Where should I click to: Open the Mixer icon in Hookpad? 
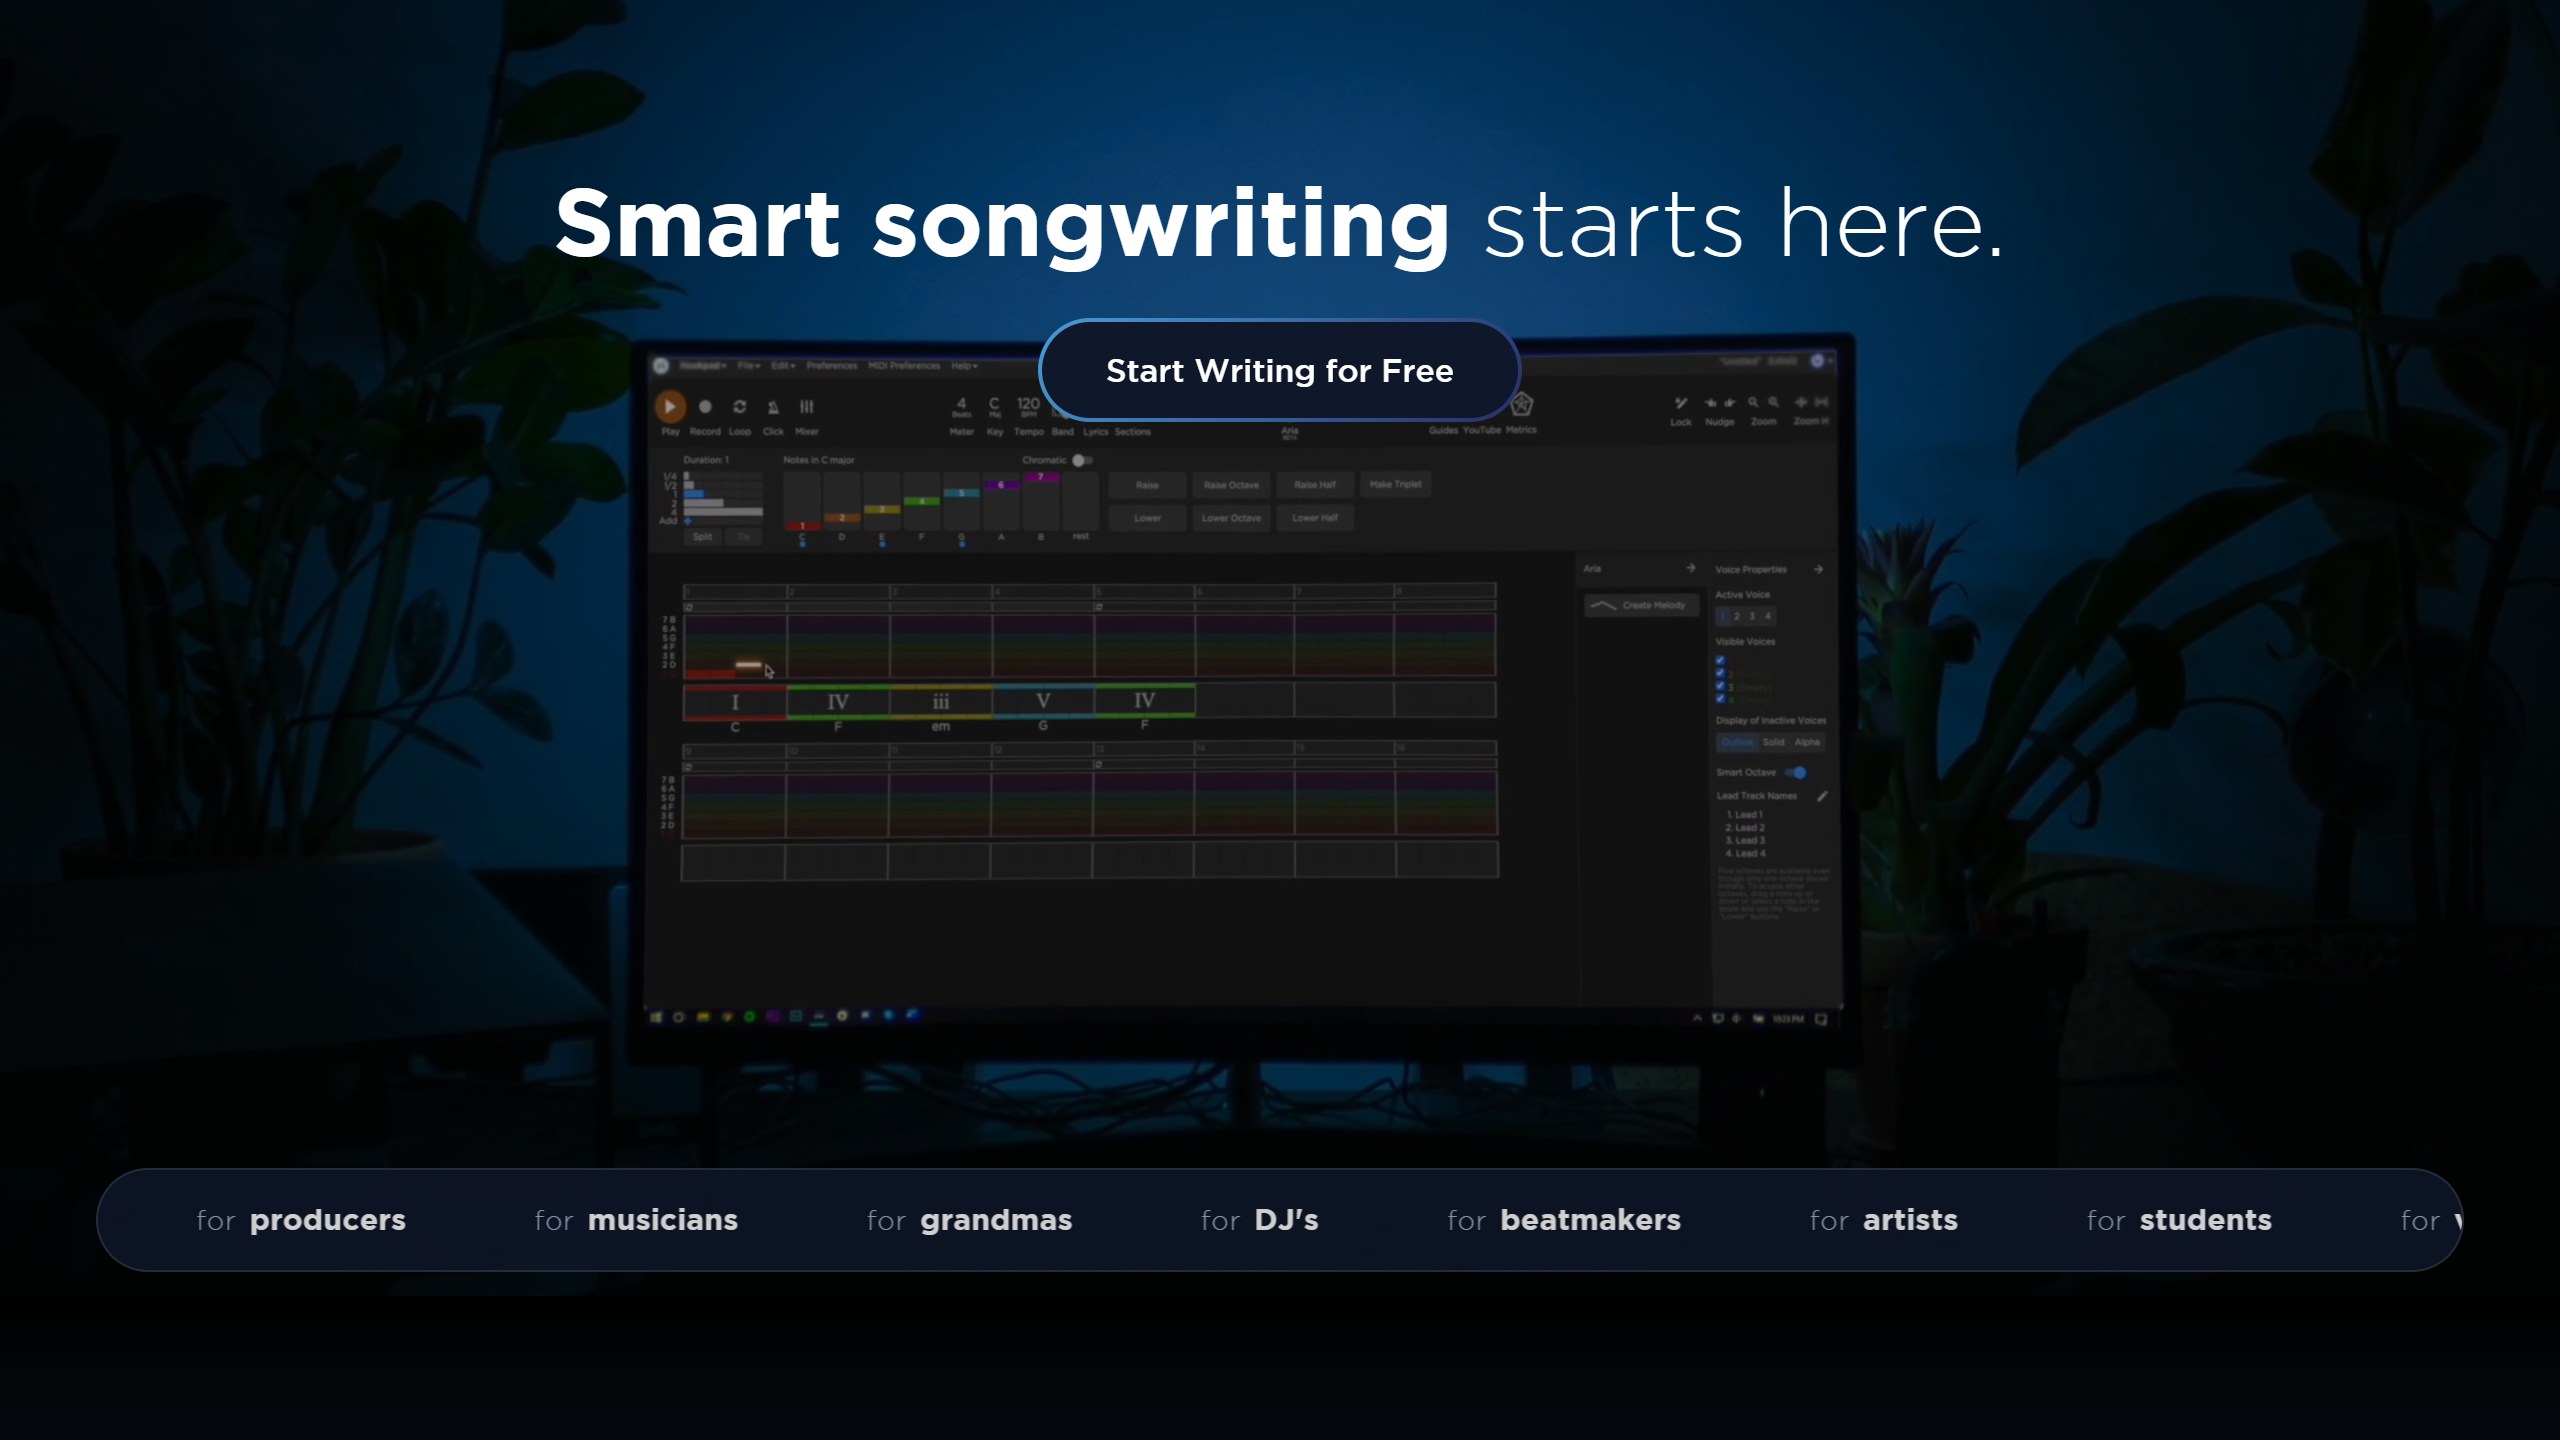(x=806, y=407)
